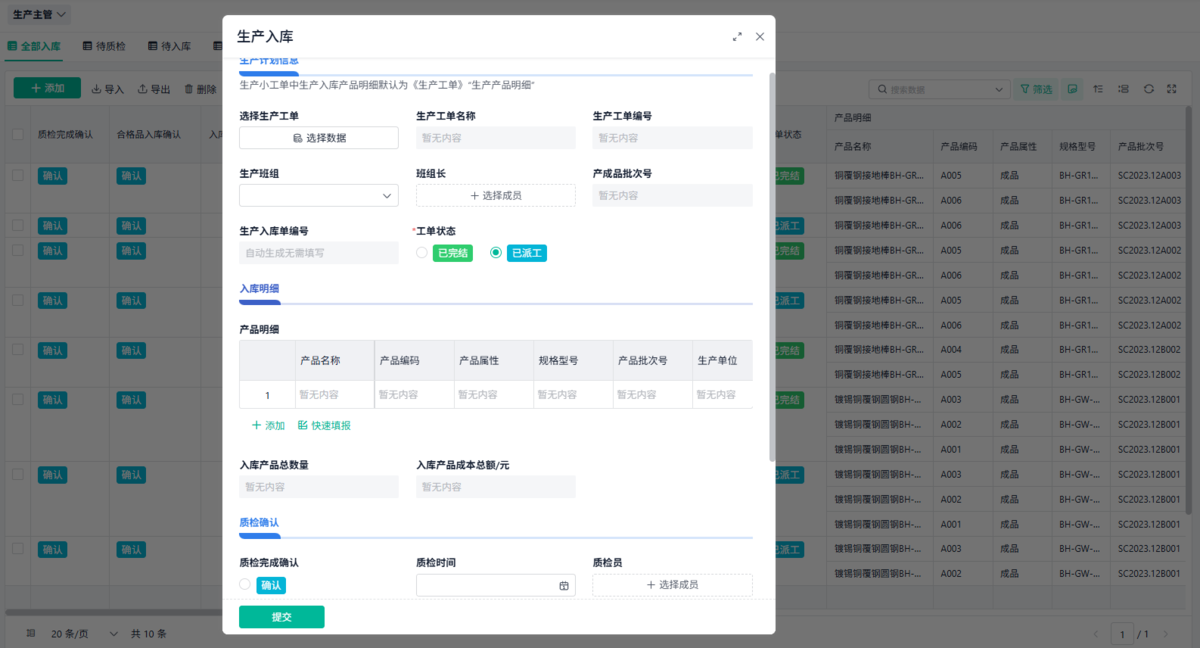Click the green note icon beside 筛选
This screenshot has height=648, width=1200.
[1072, 89]
